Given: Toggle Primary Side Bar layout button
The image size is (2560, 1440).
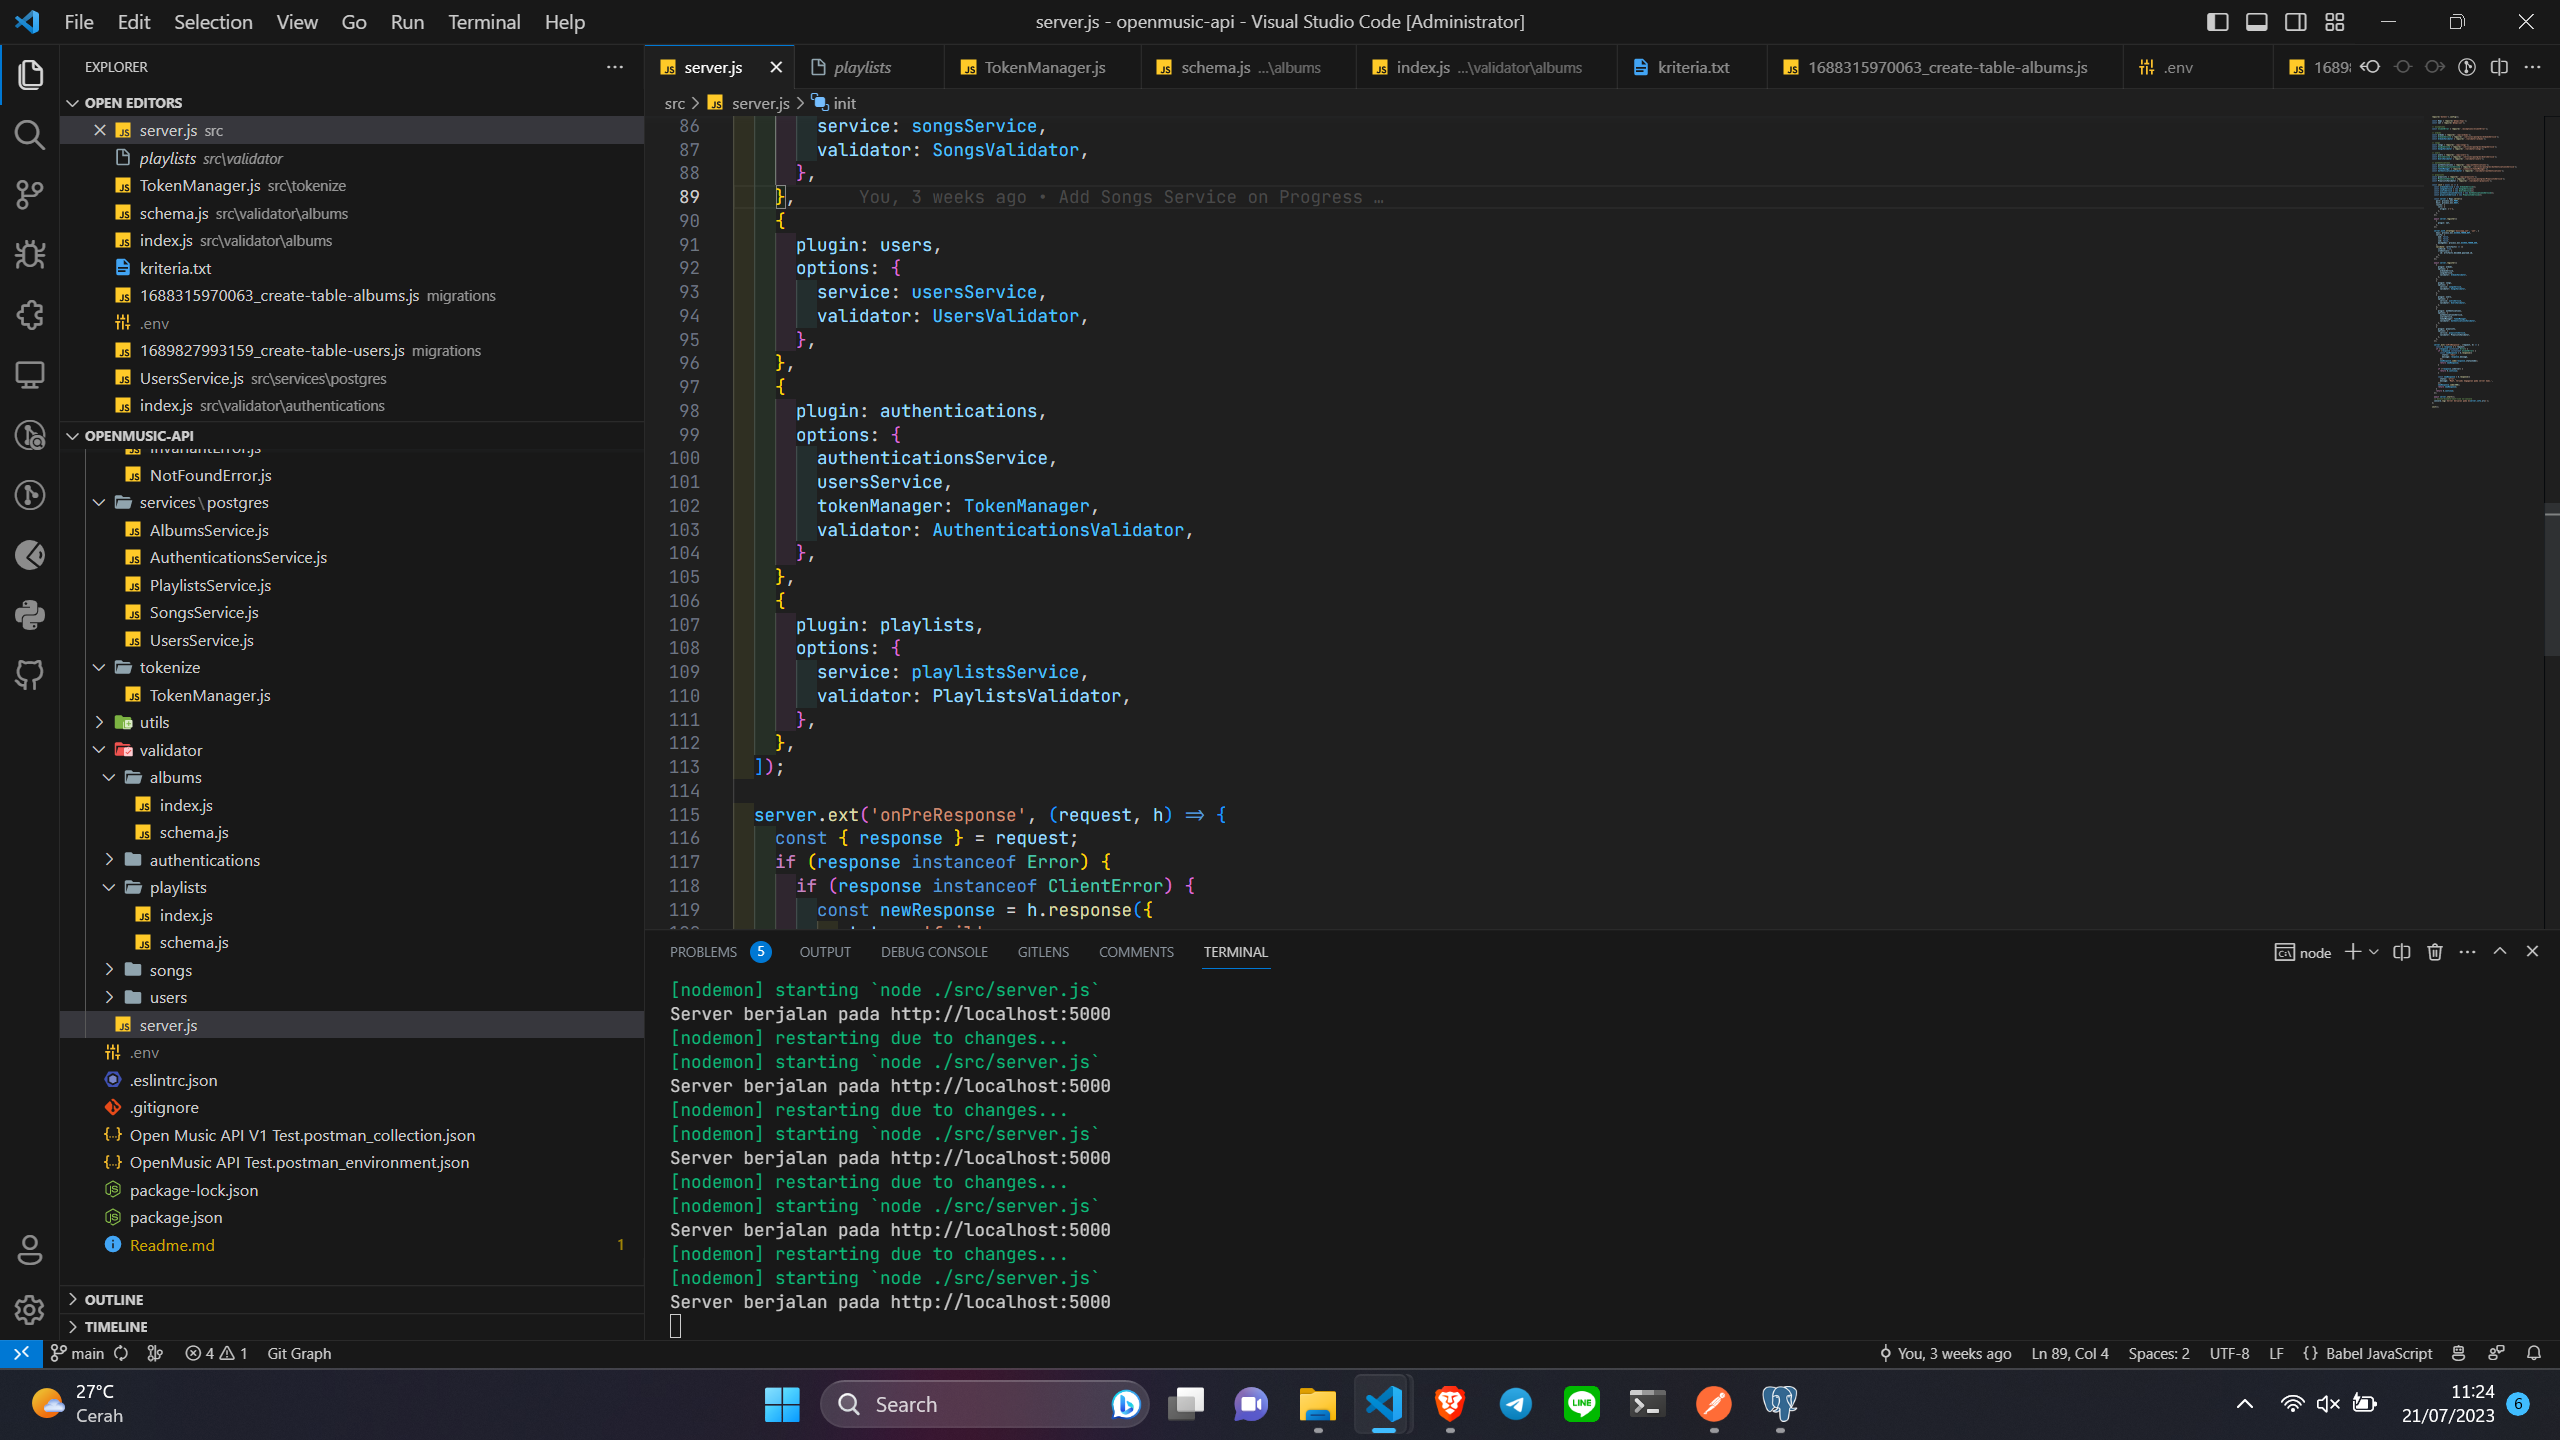Looking at the screenshot, I should click(x=2217, y=22).
